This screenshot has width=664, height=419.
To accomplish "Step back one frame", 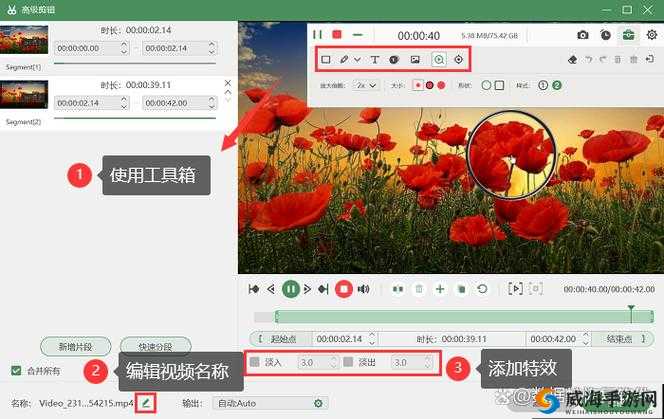I will (x=271, y=289).
